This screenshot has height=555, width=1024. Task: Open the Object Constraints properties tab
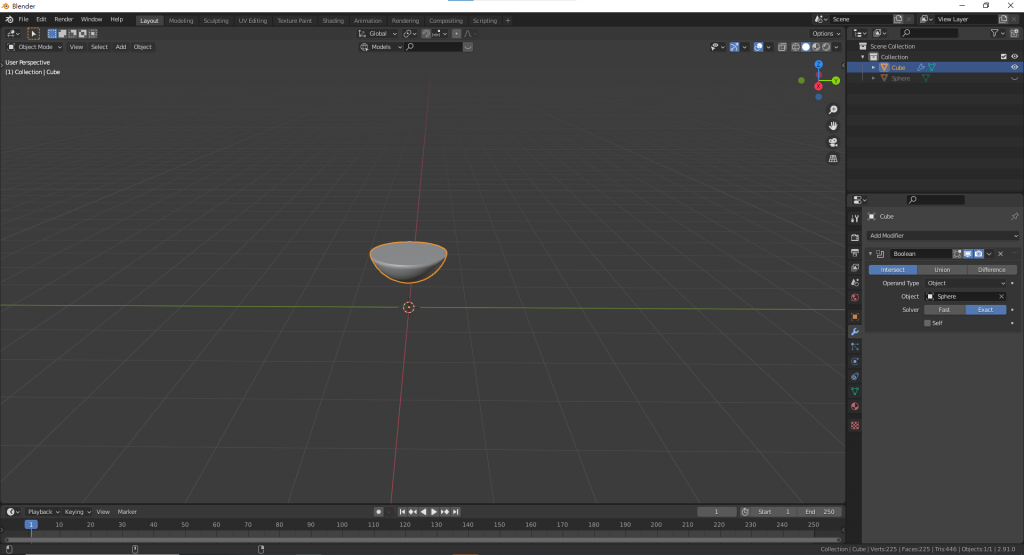pos(855,377)
